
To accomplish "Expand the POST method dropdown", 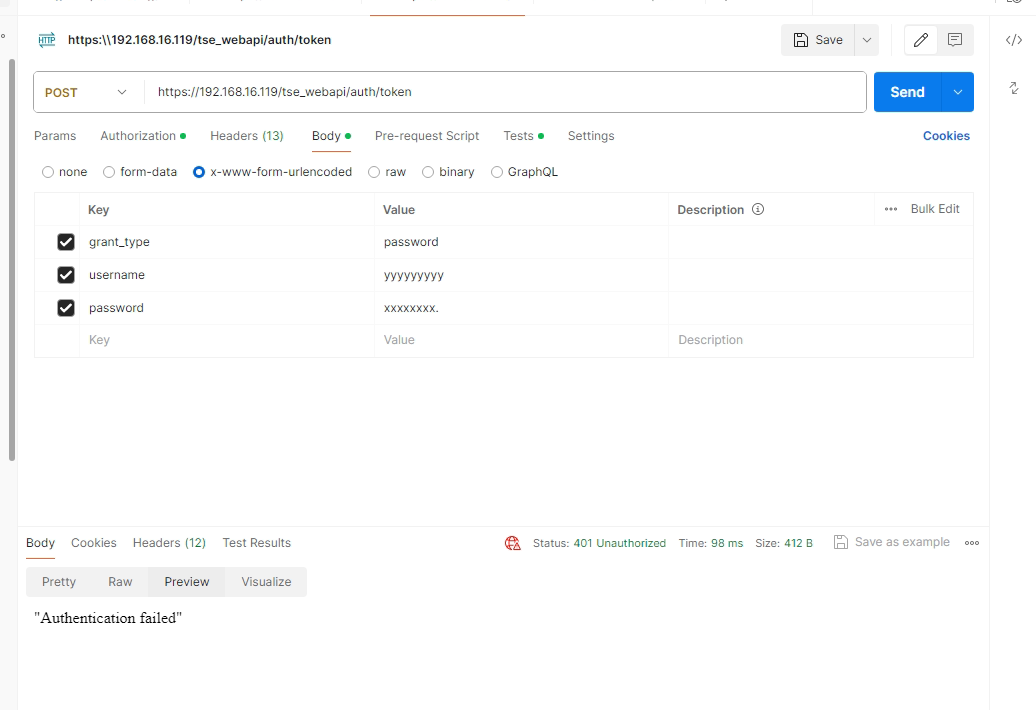I will tap(122, 92).
